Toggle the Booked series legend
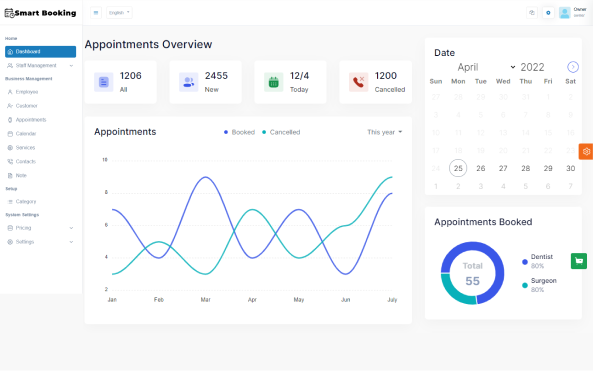Image resolution: width=593 pixels, height=371 pixels. click(x=239, y=132)
